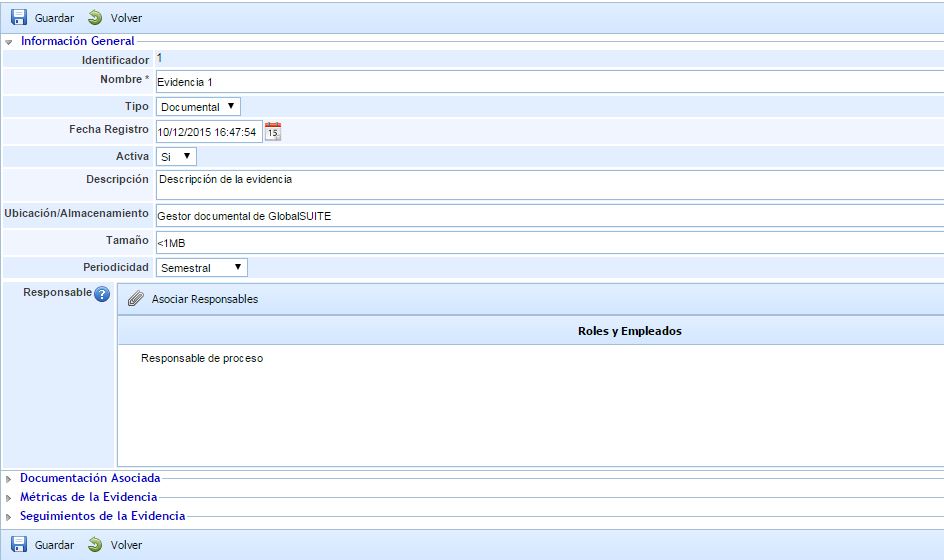This screenshot has width=944, height=560.
Task: Open the Tipo dropdown showing Documental
Action: [198, 107]
